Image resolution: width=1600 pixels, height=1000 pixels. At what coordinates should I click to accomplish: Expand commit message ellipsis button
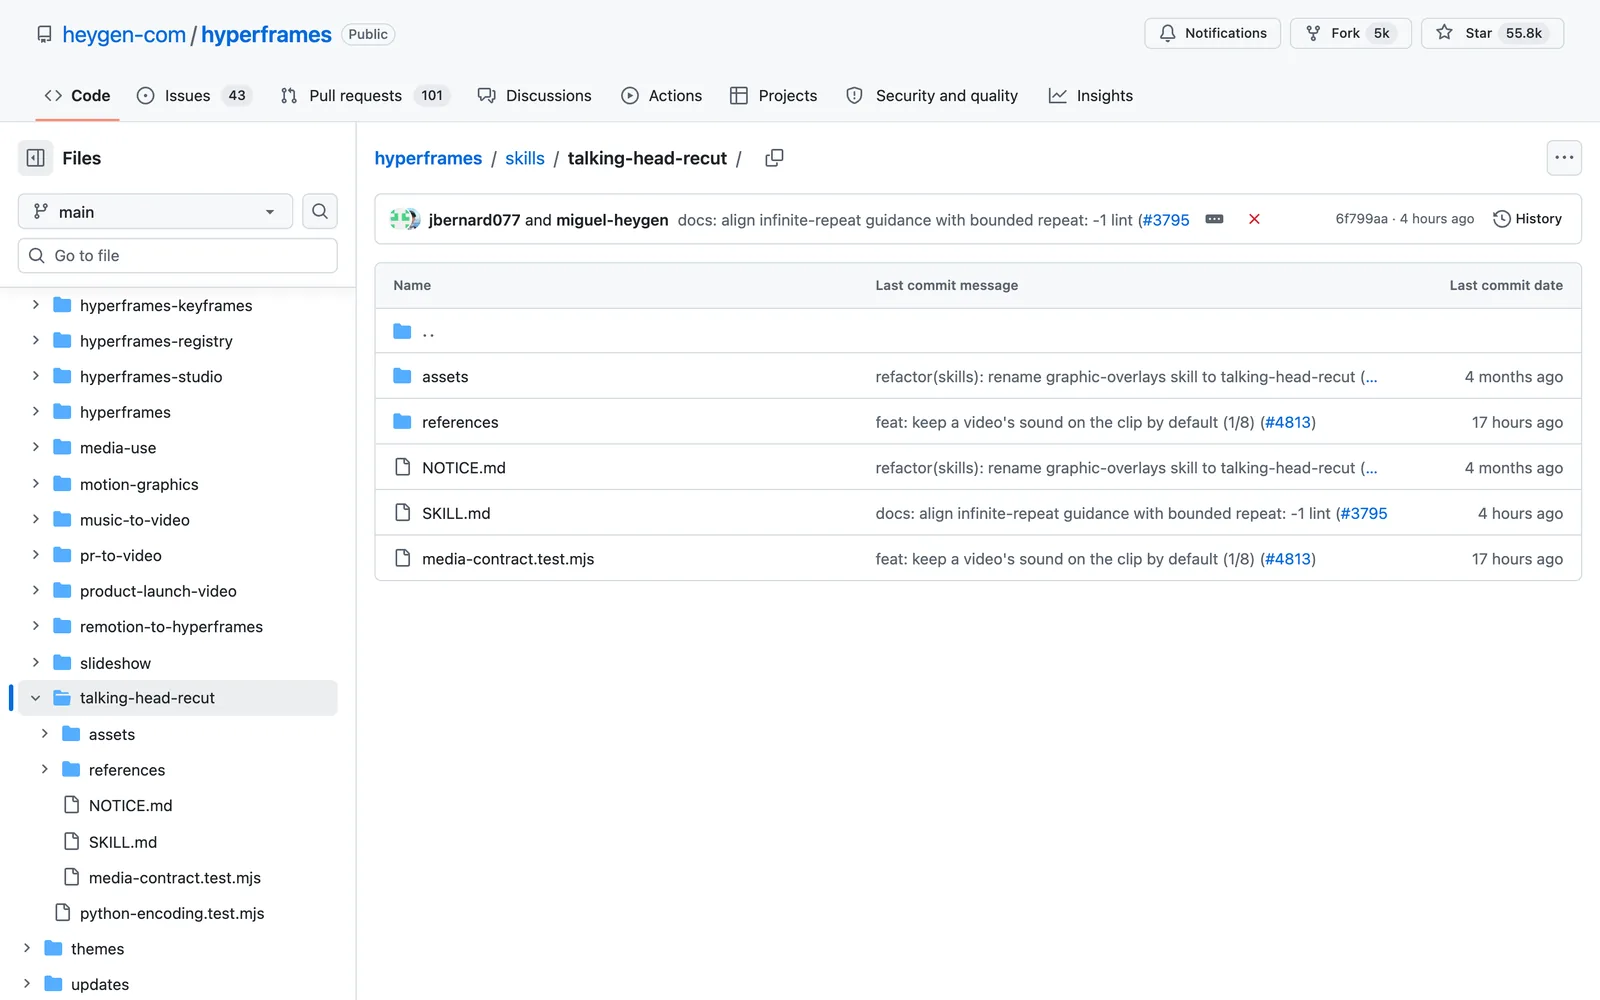1214,219
